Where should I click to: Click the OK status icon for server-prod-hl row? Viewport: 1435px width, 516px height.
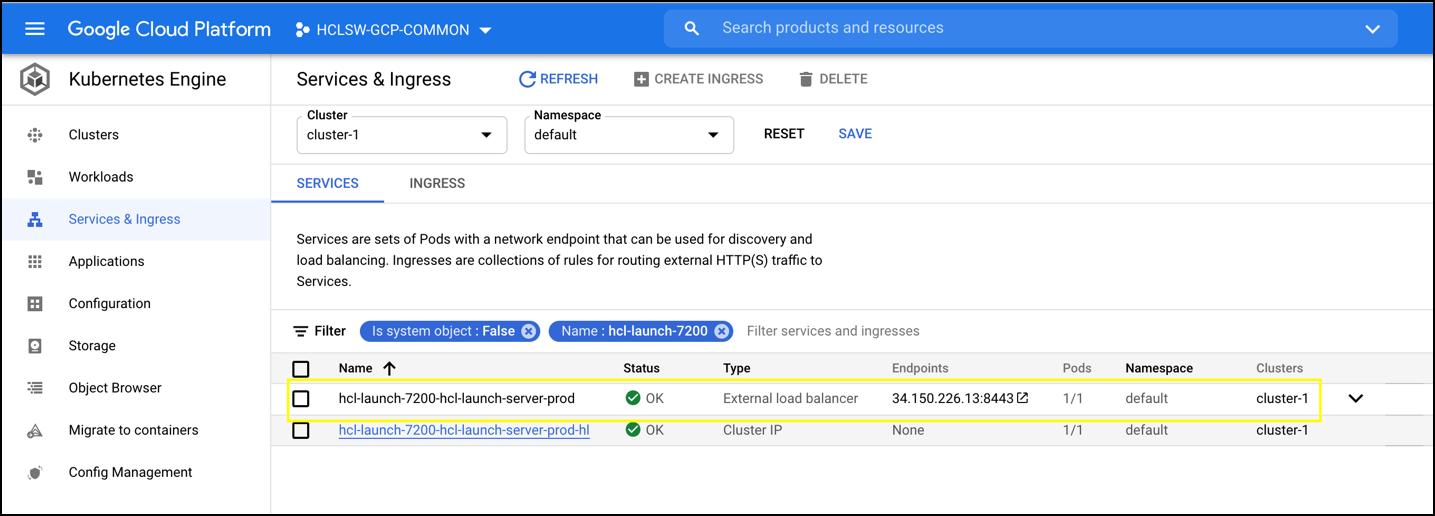coord(633,430)
